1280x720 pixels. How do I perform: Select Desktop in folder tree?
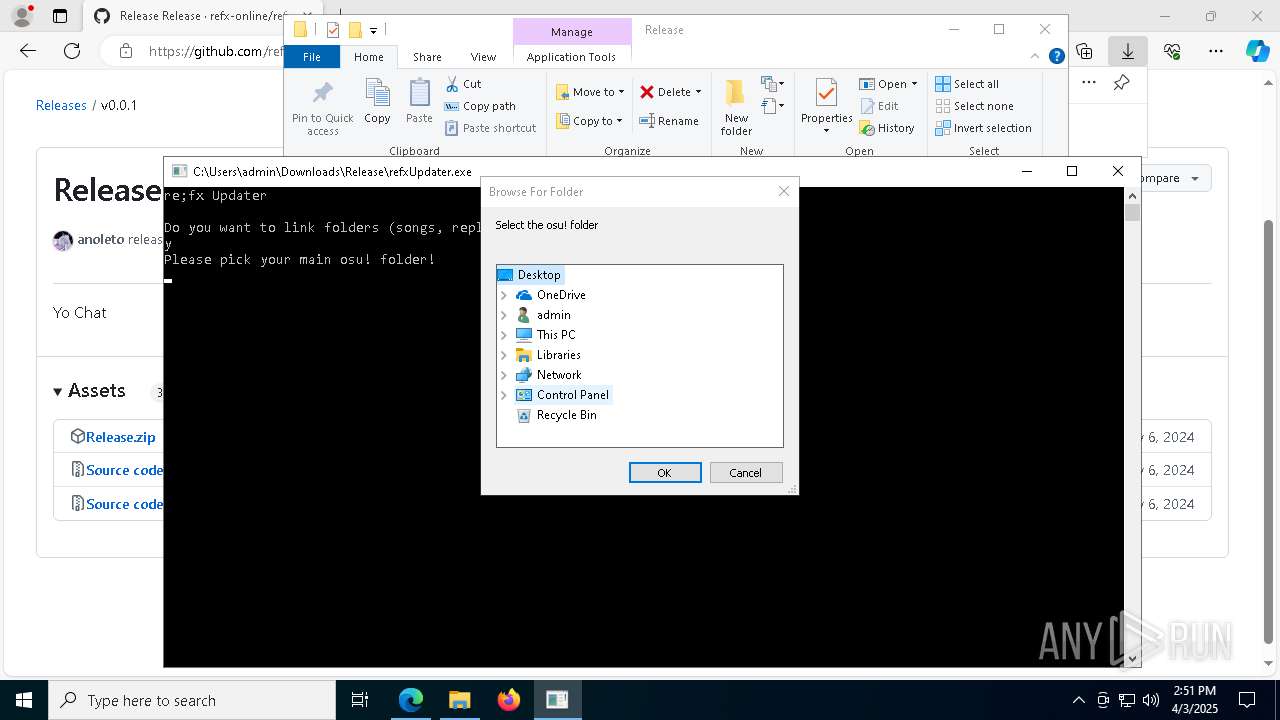[539, 275]
